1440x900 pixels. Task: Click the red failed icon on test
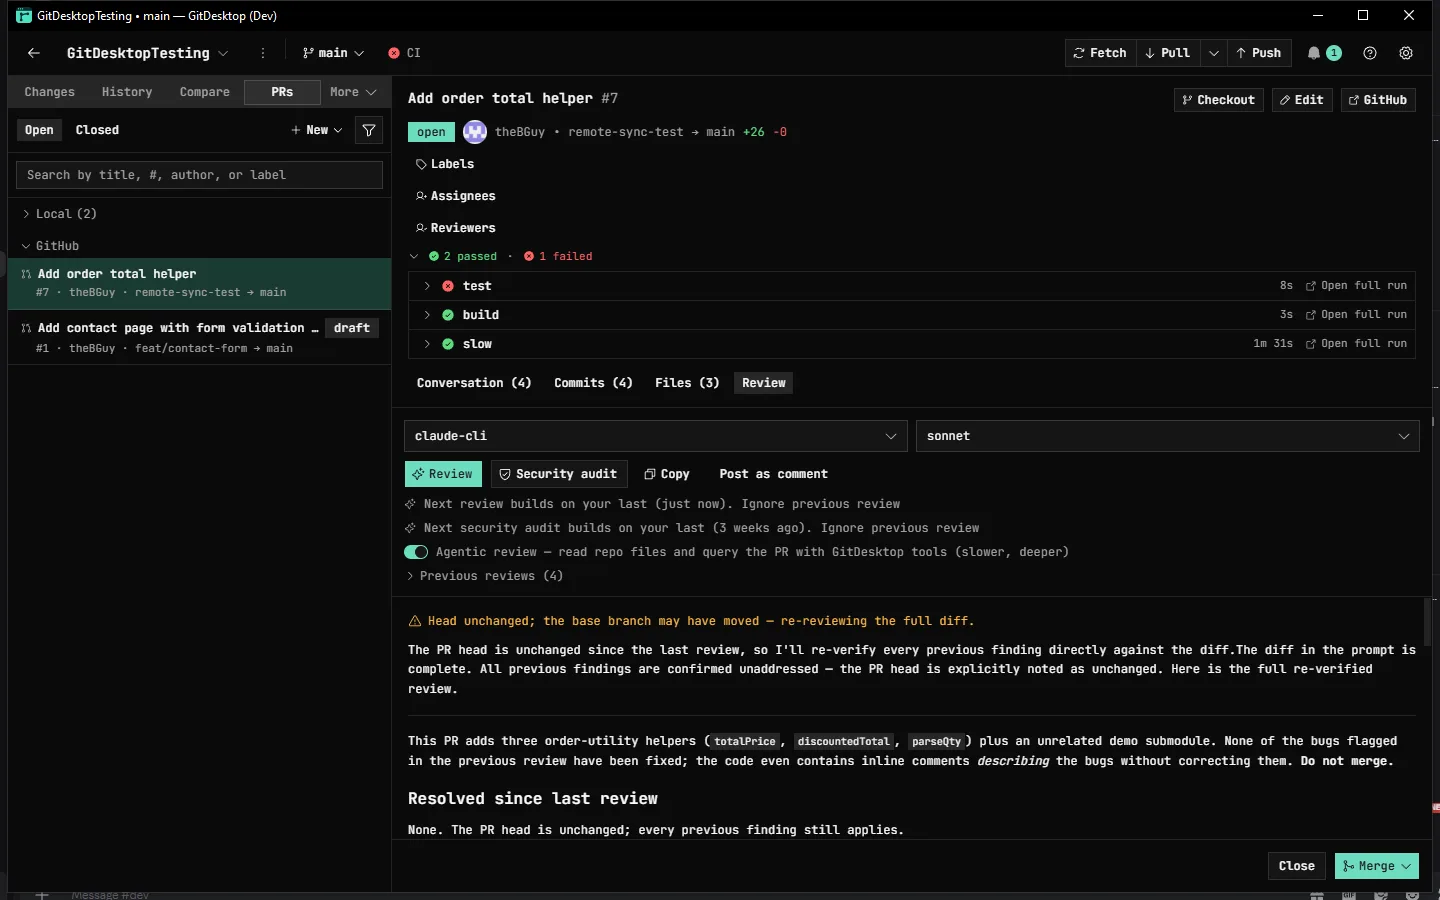tap(448, 286)
